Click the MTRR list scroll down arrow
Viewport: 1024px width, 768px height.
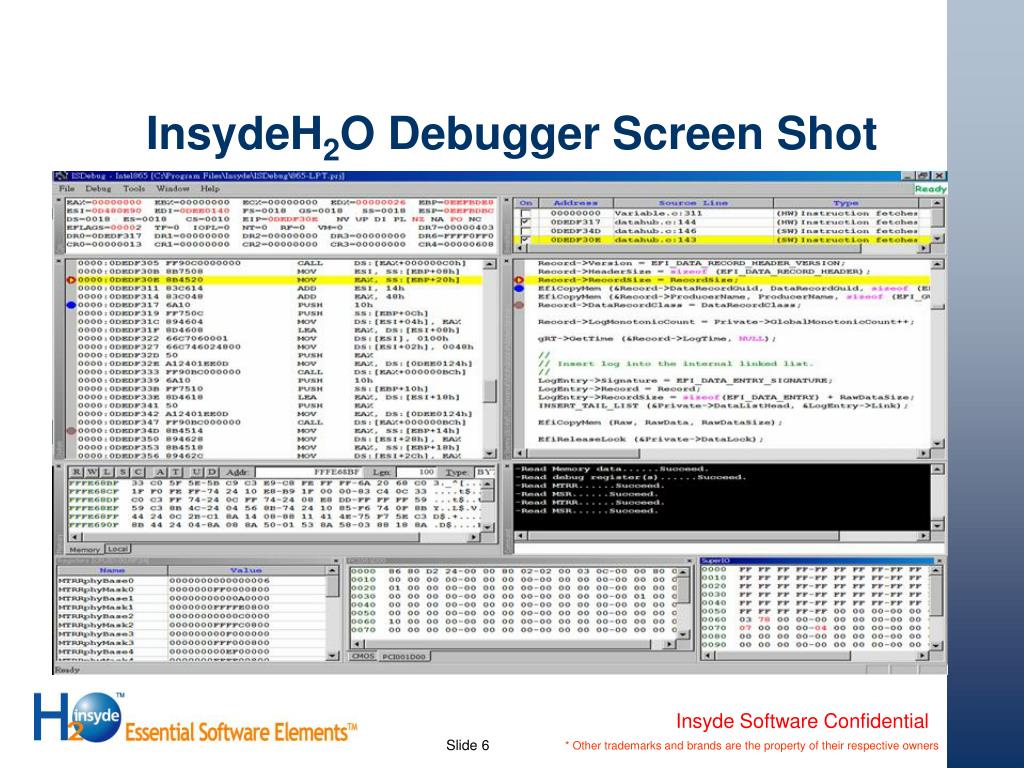332,655
